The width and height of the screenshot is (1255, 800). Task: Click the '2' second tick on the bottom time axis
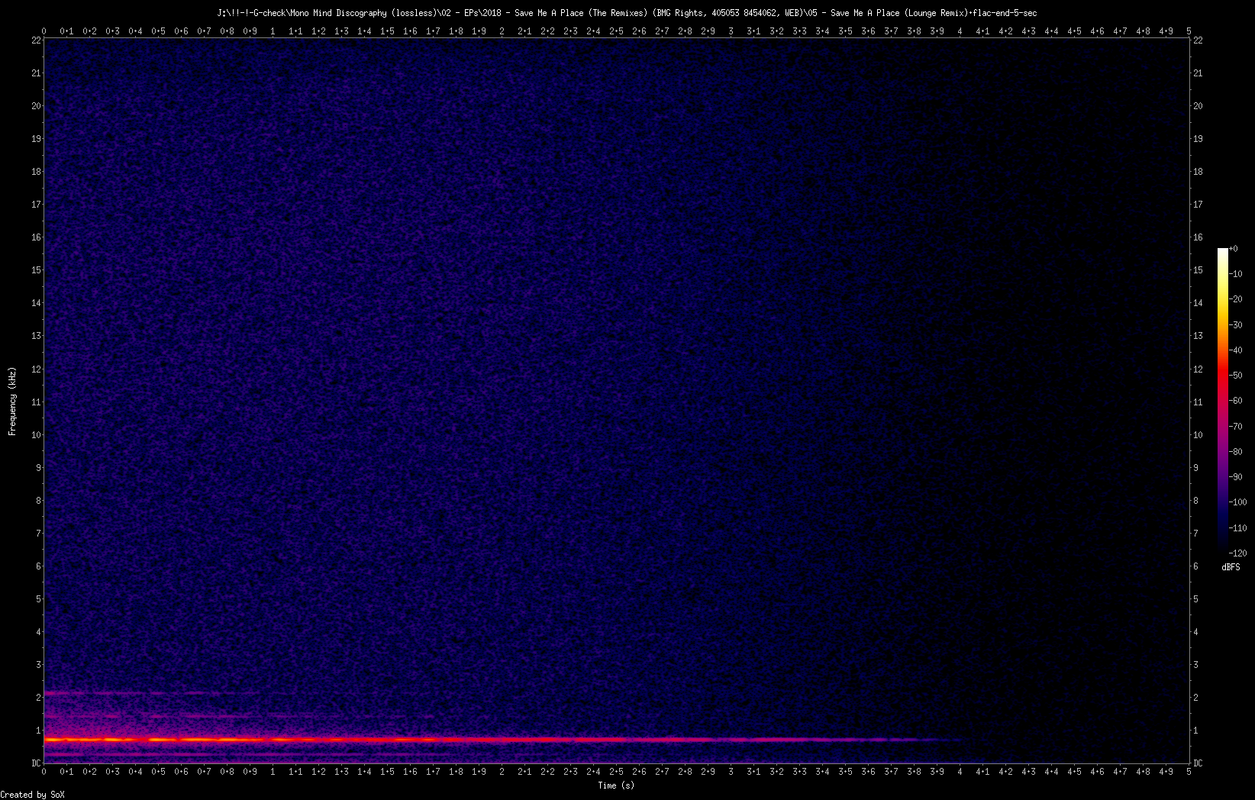coord(502,772)
